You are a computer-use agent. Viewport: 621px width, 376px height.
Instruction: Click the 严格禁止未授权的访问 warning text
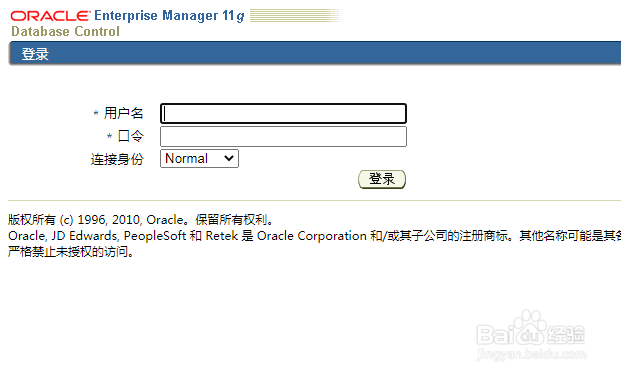tap(71, 252)
